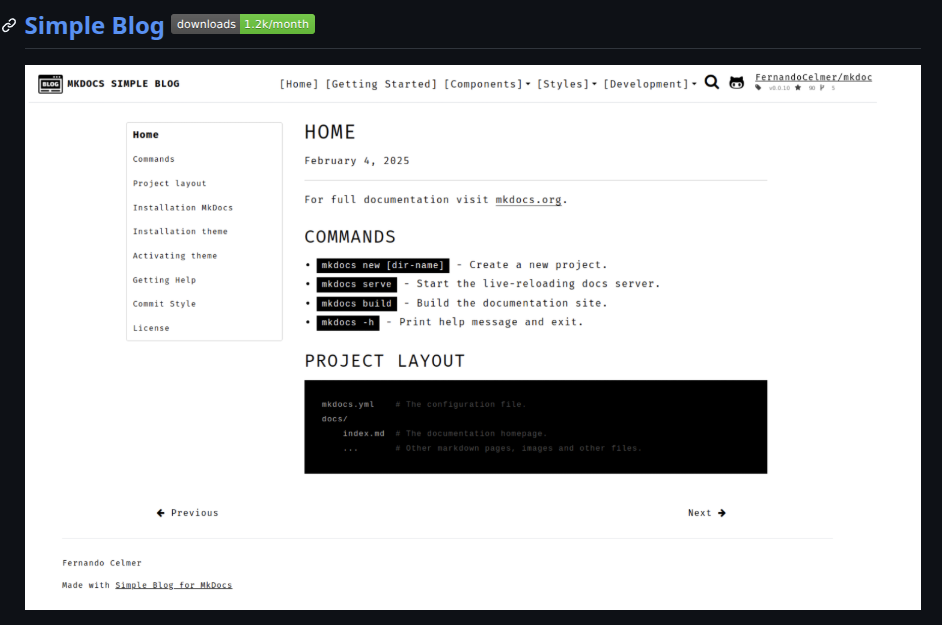The image size is (942, 625).
Task: Open the Simple Blog heading link
Action: [x=94, y=26]
